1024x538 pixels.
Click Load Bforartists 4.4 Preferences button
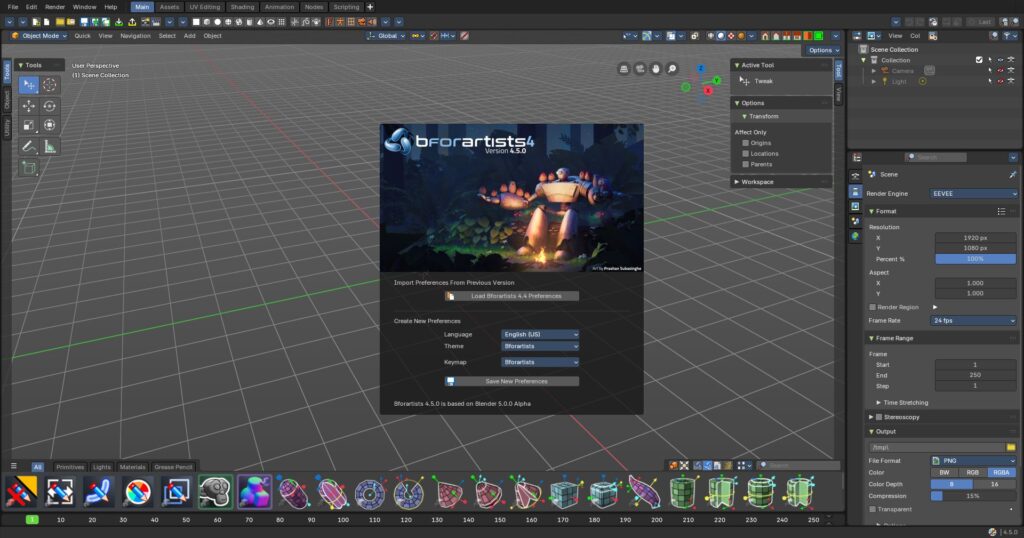511,296
